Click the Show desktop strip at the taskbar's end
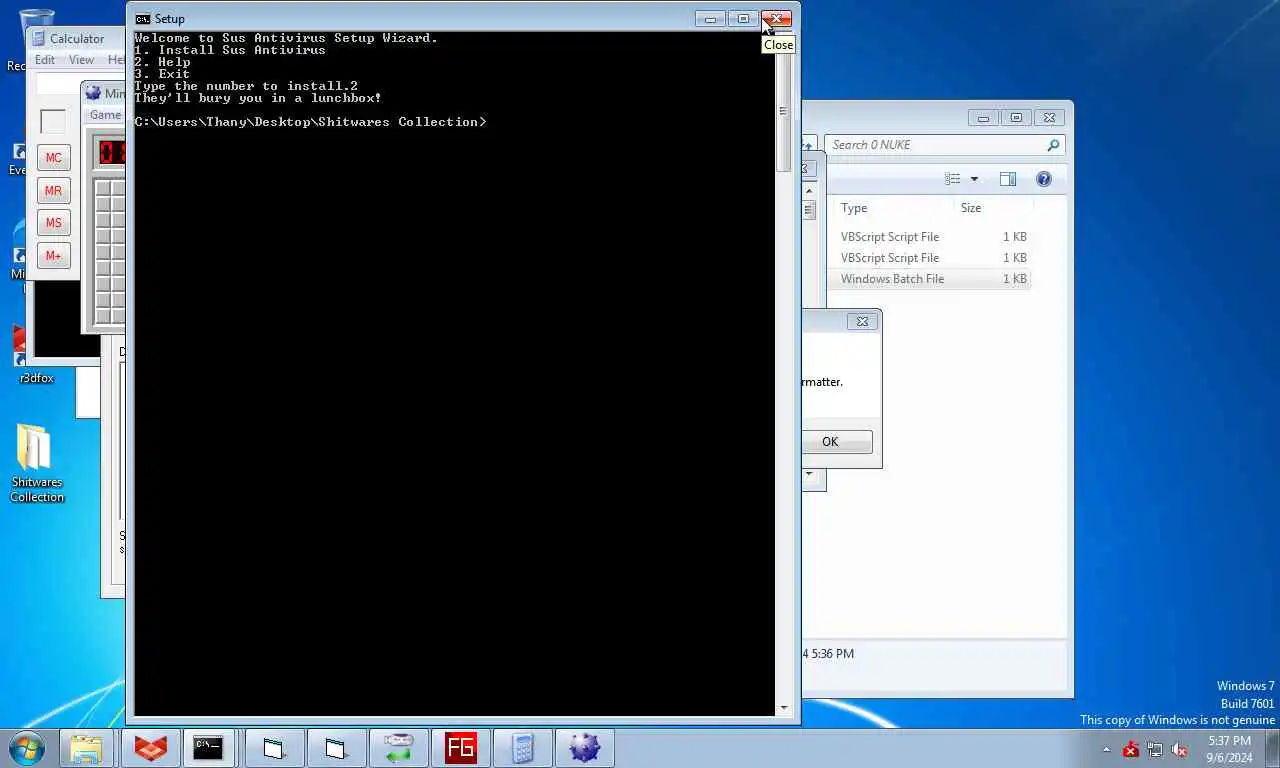This screenshot has height=768, width=1280. click(1272, 748)
